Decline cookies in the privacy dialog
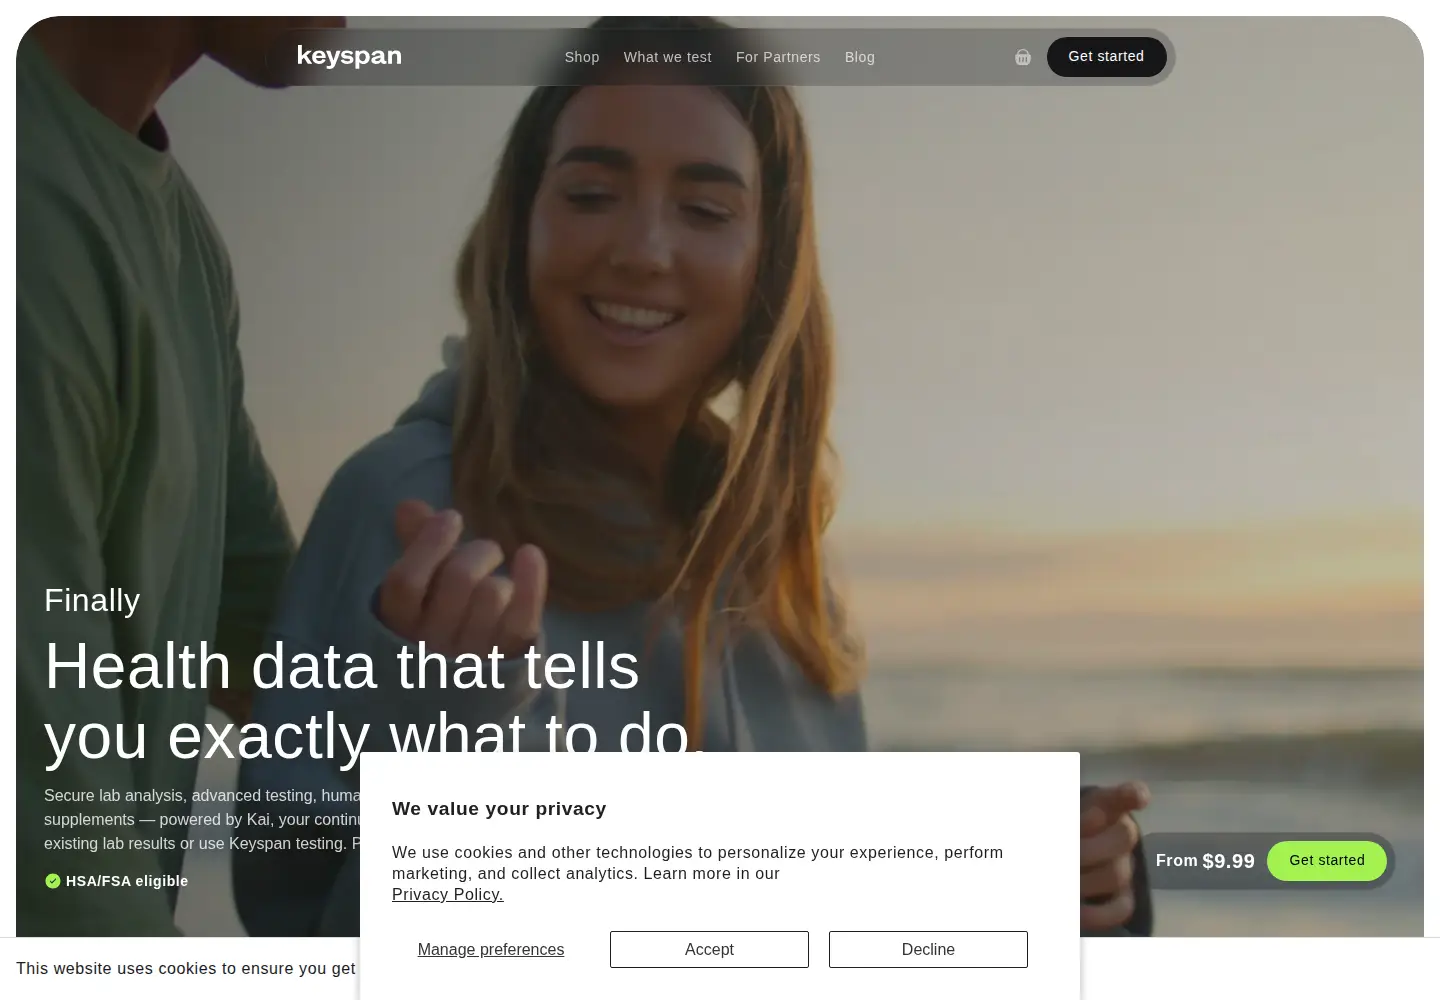 click(928, 950)
